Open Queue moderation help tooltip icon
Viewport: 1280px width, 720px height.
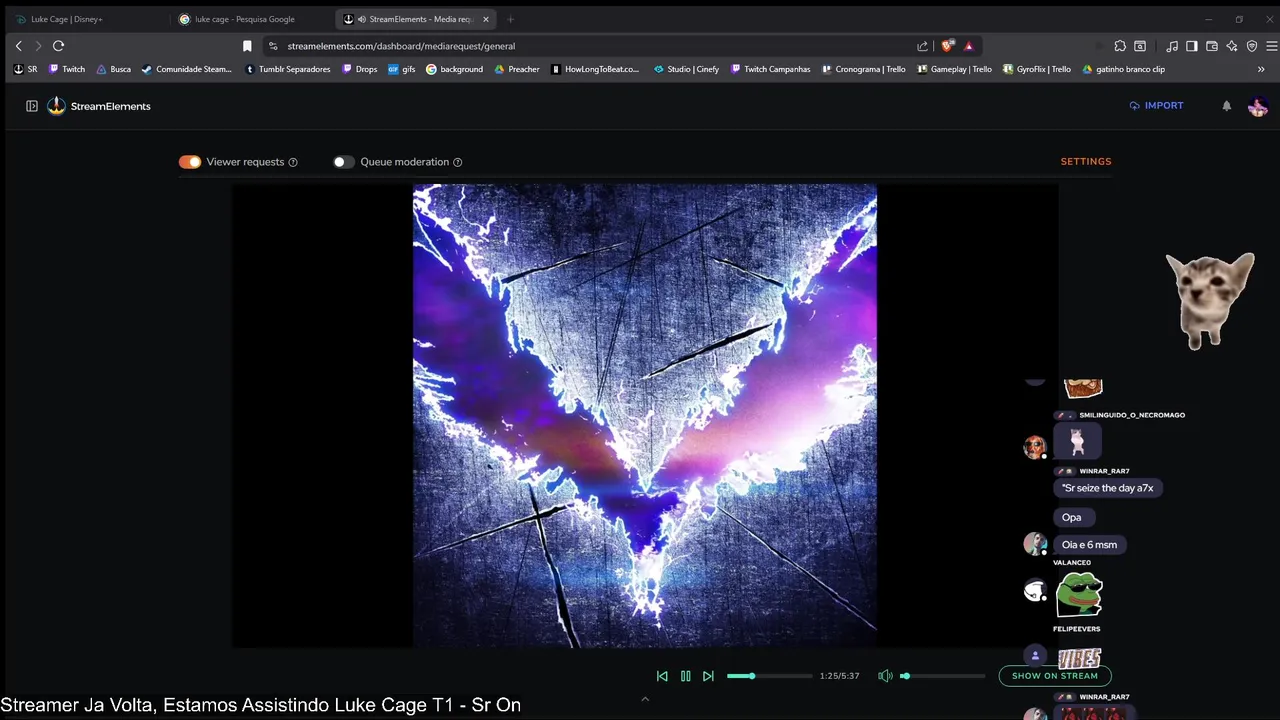(x=458, y=162)
